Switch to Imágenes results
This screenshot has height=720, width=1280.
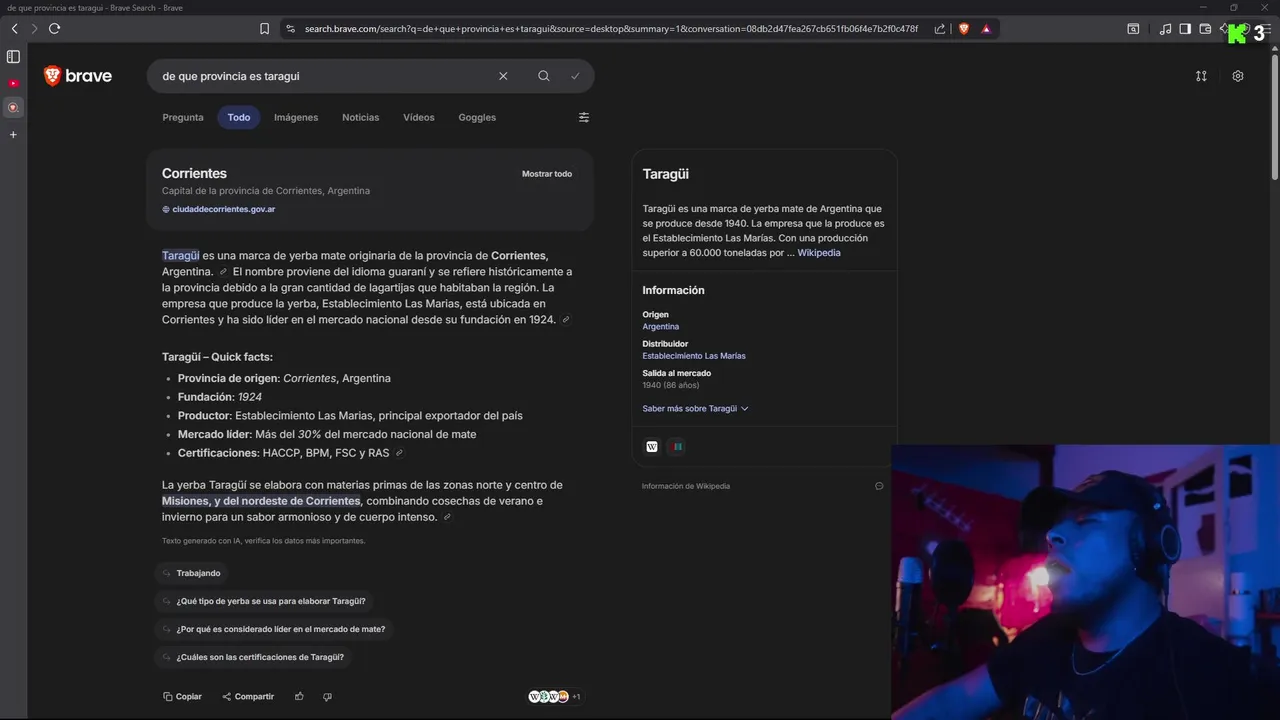[296, 117]
